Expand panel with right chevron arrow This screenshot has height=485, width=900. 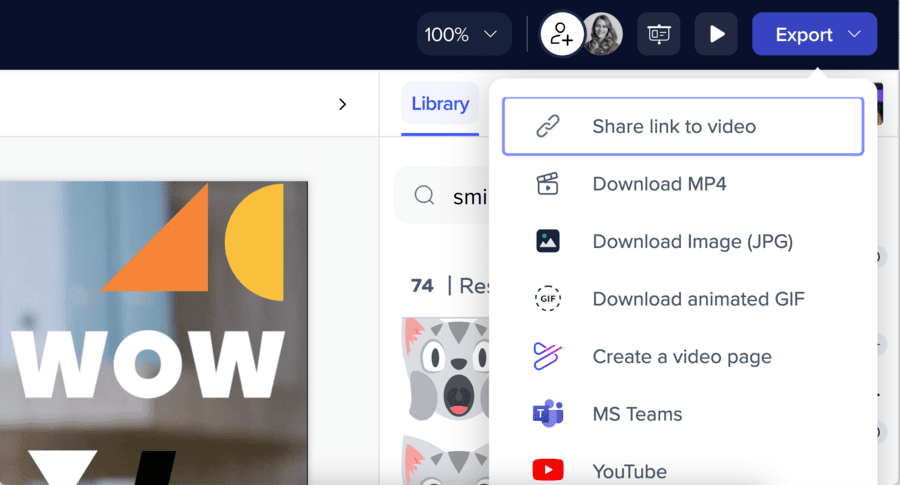(x=343, y=104)
